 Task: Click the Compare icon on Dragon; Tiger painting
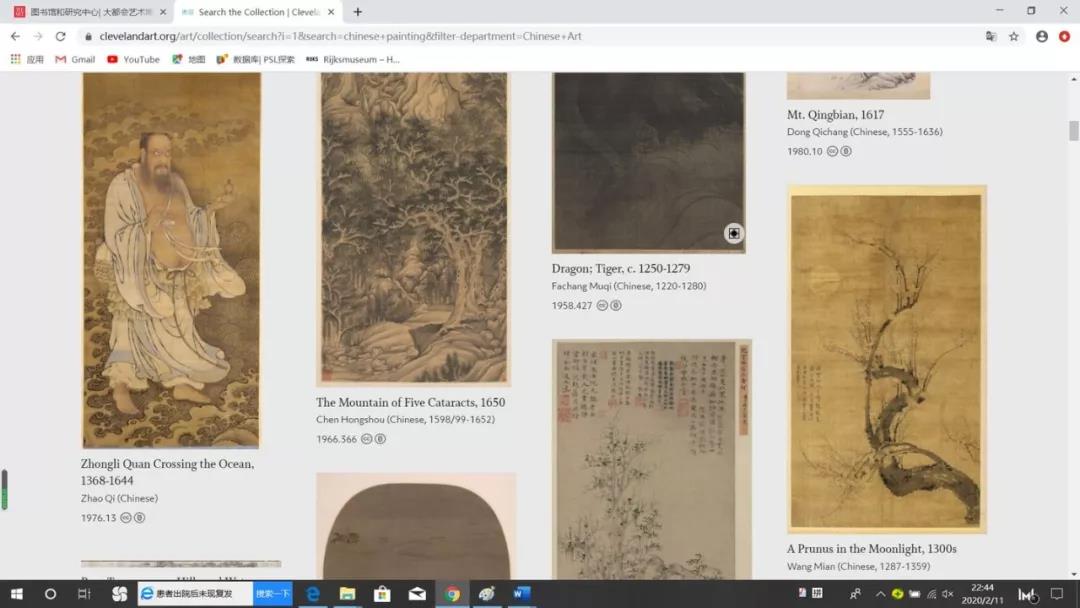[734, 233]
